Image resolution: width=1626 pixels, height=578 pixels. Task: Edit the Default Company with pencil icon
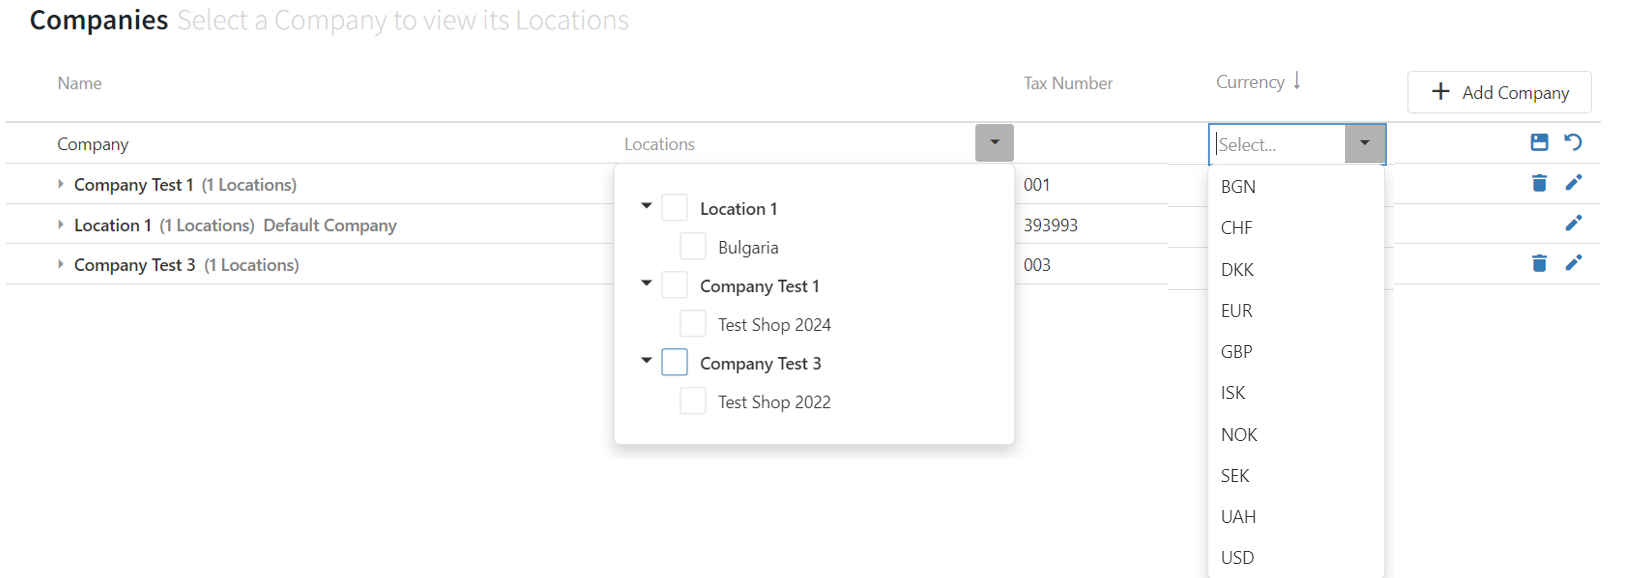1573,222
